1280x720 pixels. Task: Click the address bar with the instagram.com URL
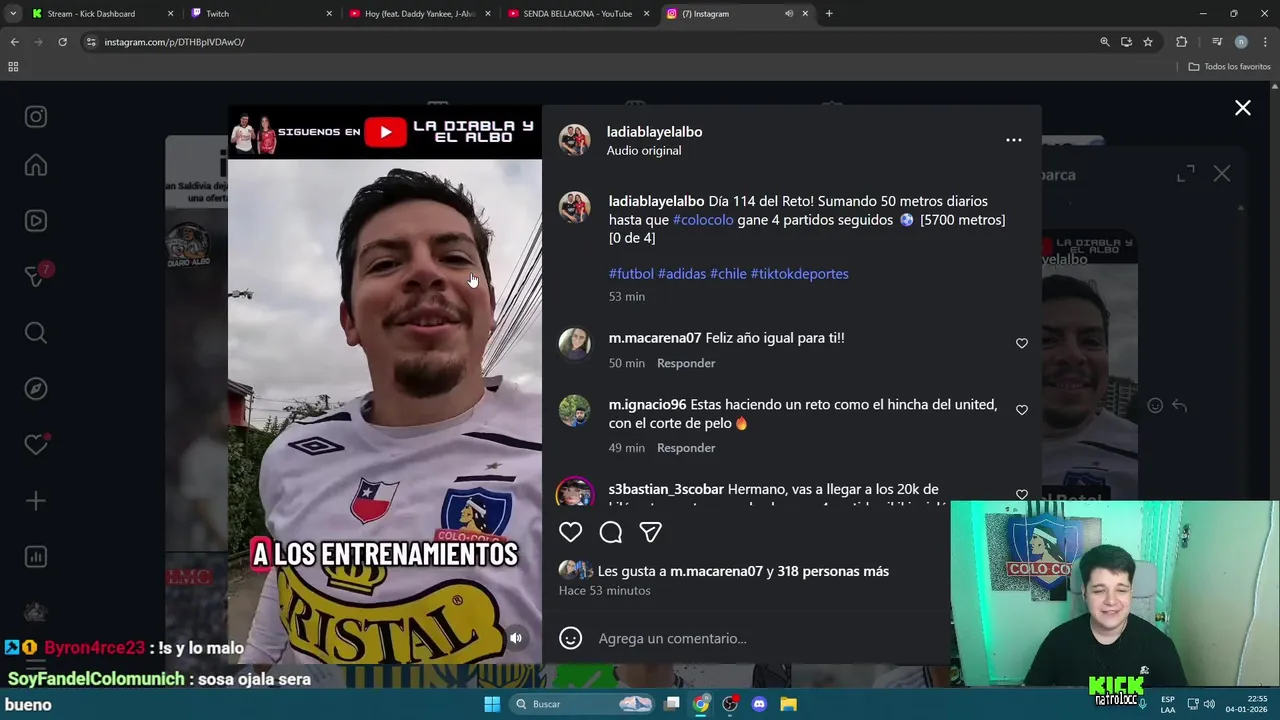[590, 42]
